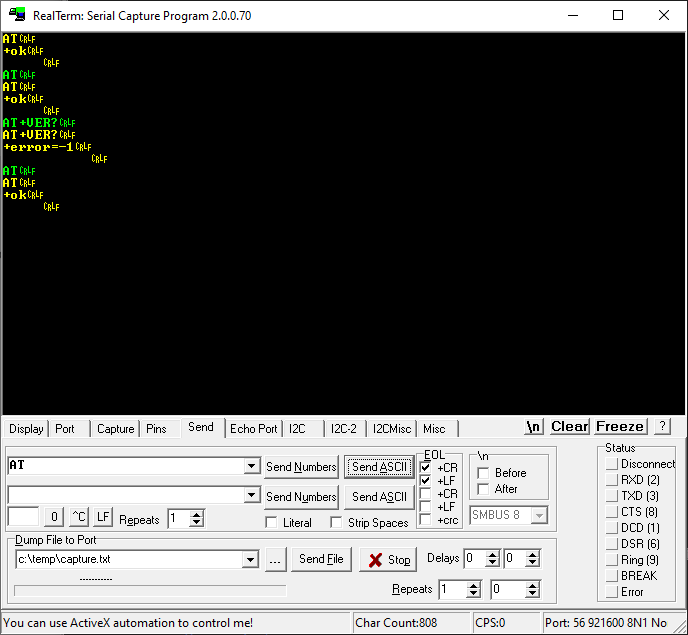
Task: Click the first send text field with AT
Action: 126,466
